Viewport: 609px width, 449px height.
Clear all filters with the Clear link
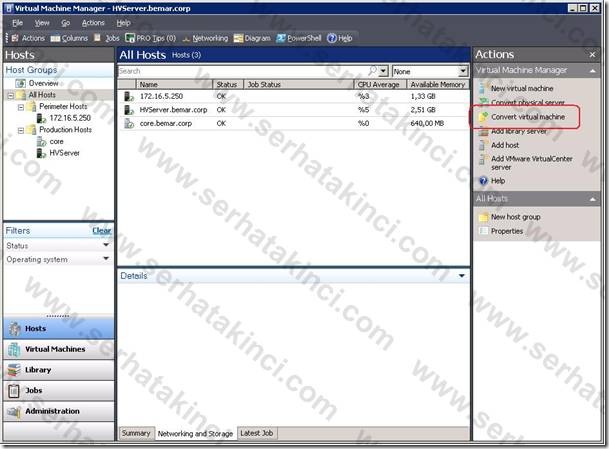tap(102, 231)
